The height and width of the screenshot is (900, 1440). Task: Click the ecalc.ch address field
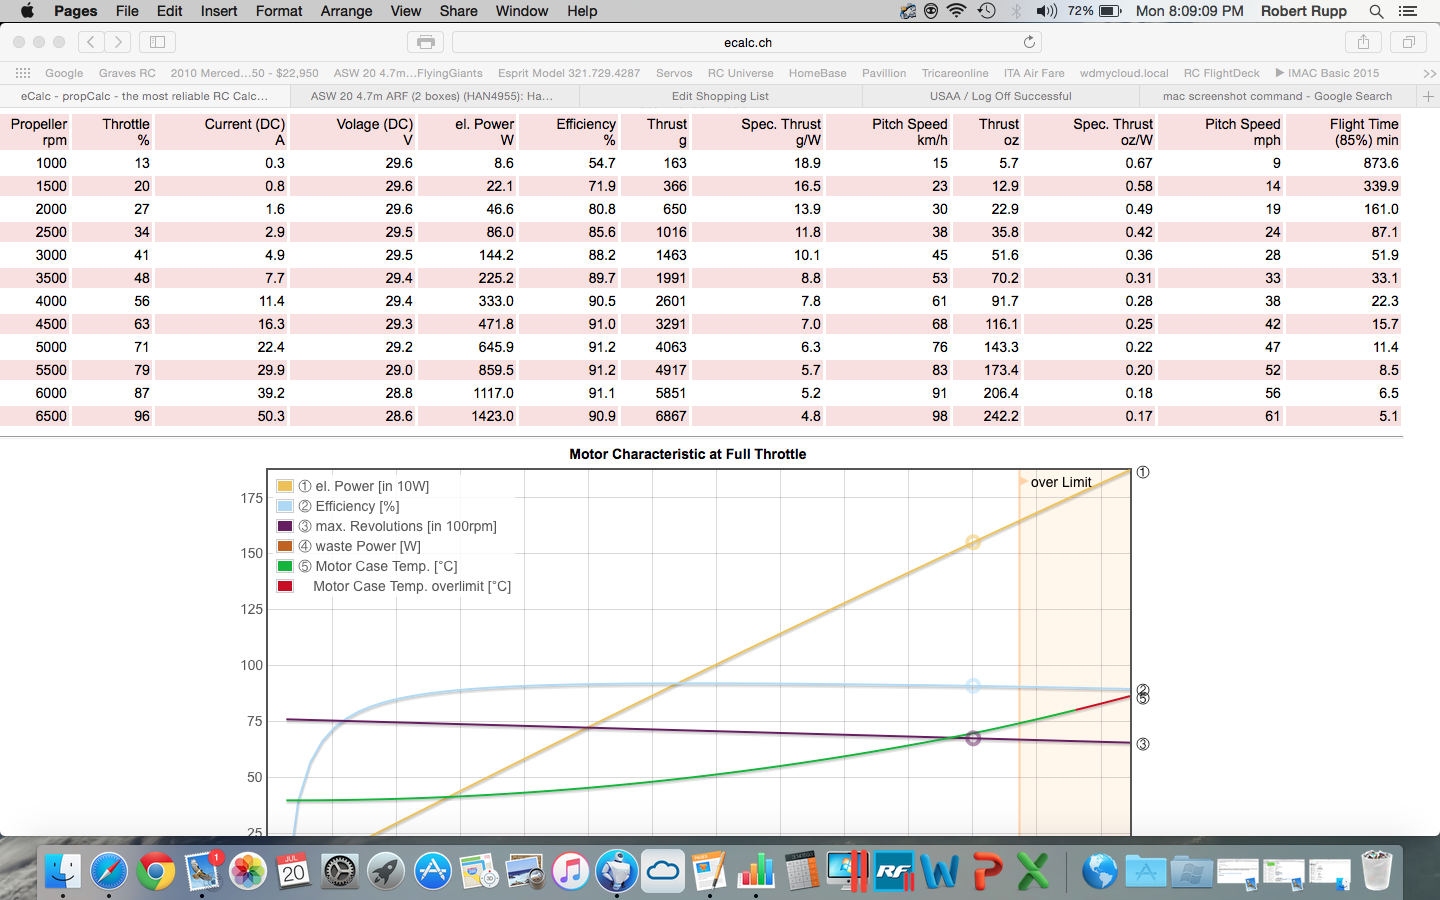tap(747, 42)
